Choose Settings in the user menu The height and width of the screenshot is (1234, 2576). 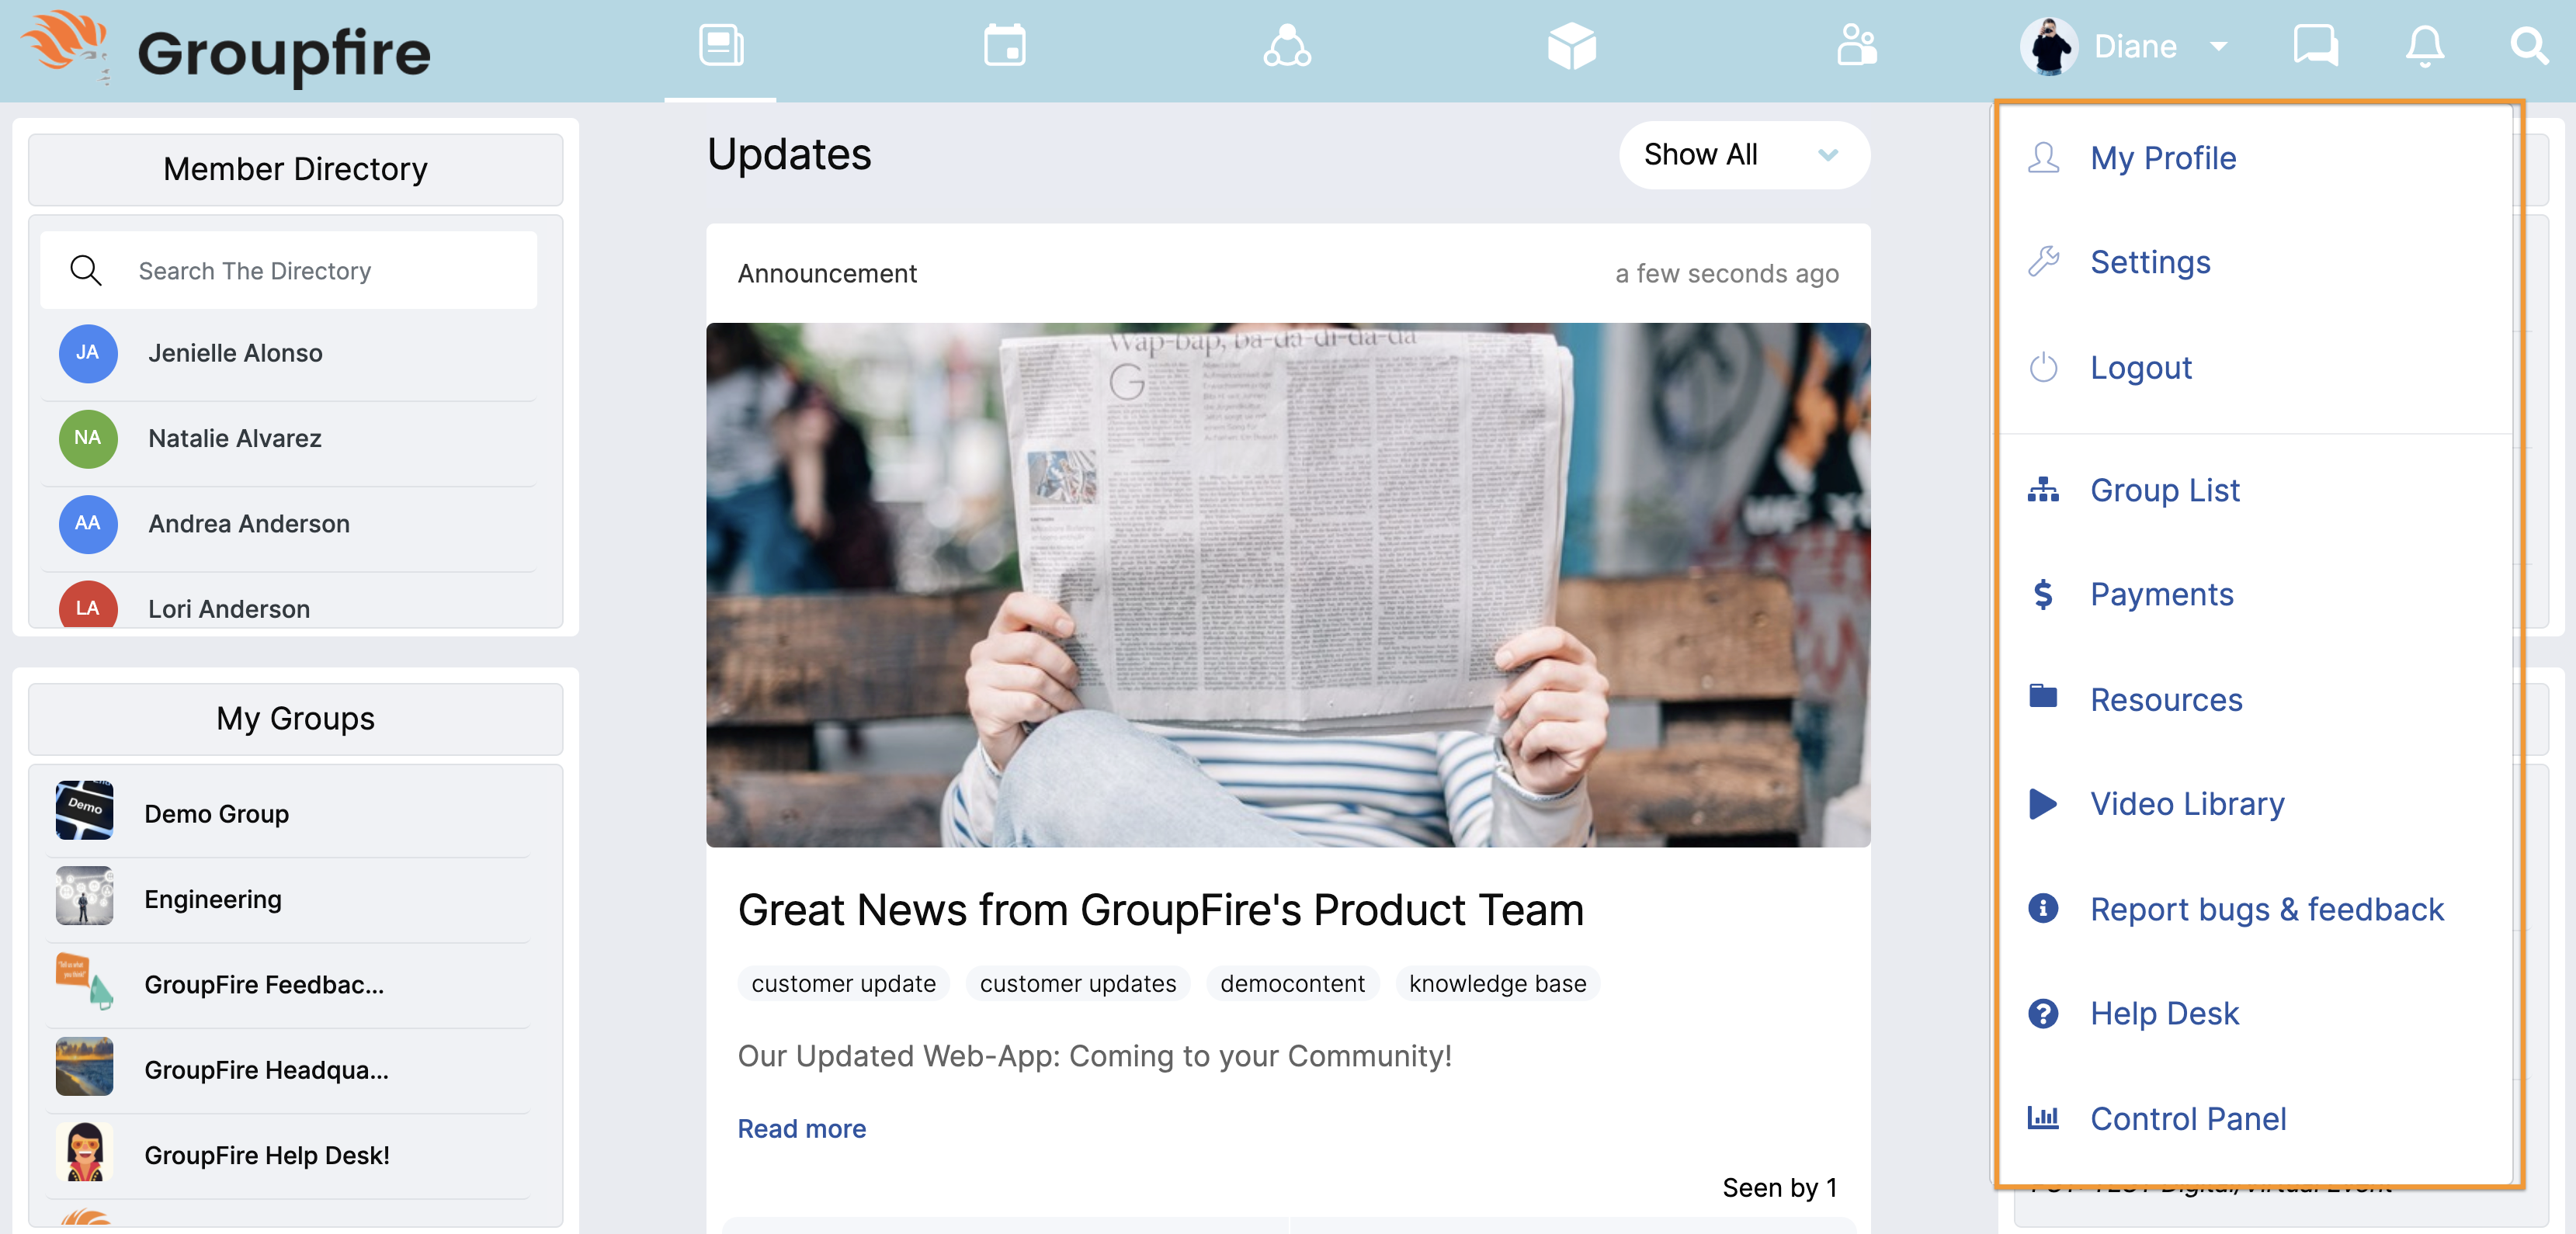point(2150,262)
